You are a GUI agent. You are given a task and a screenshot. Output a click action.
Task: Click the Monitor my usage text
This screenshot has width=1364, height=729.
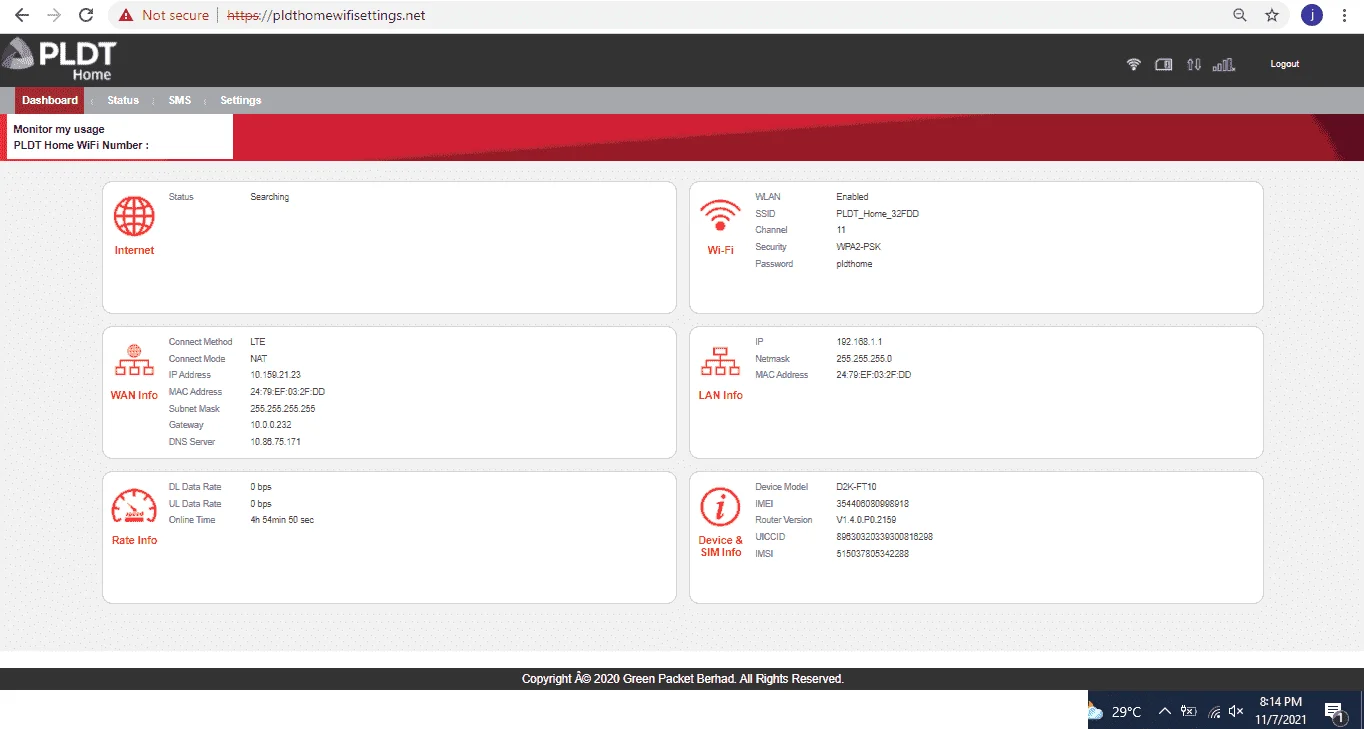[x=59, y=129]
